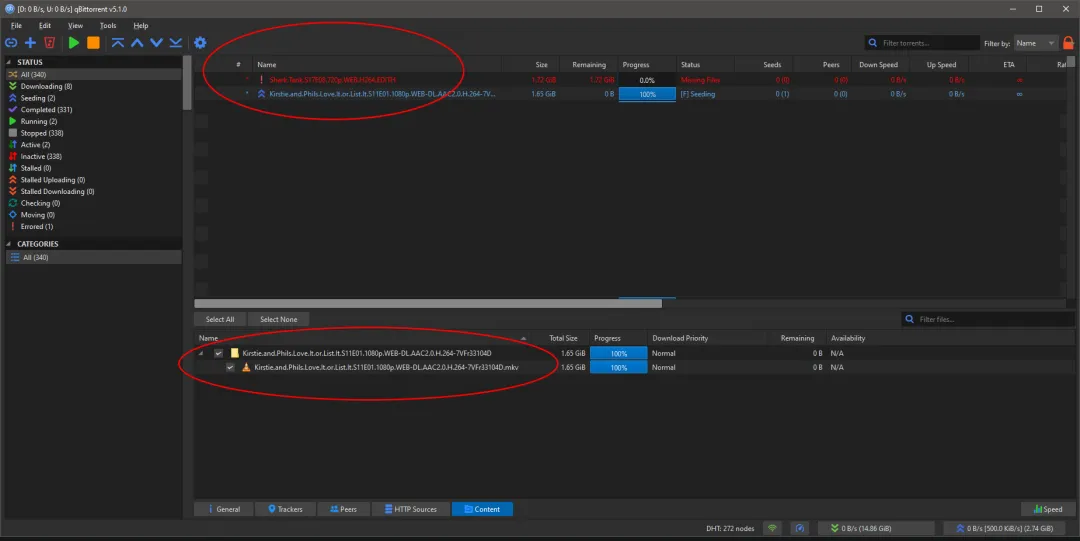Filter by Running (2) status
Screen dimensions: 1080x541
(39, 121)
